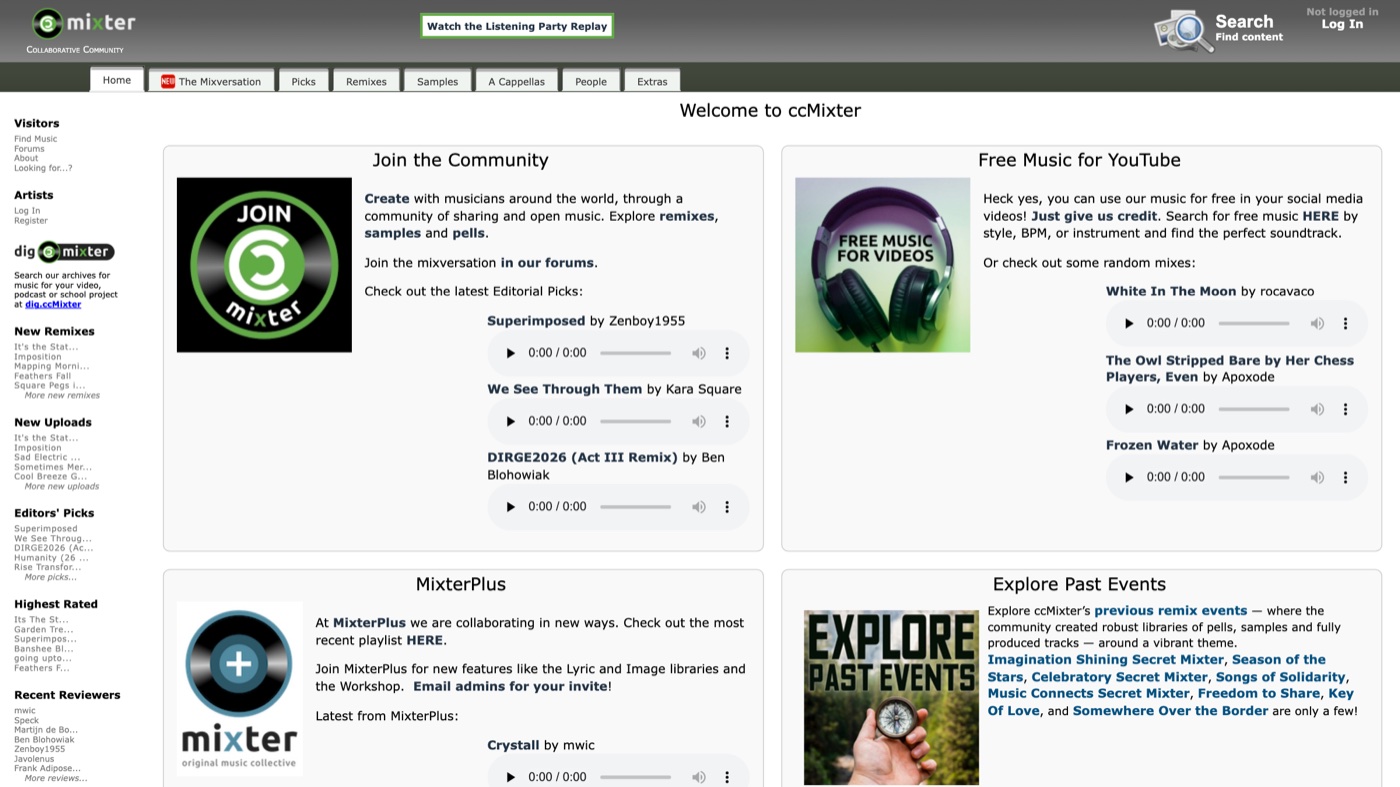Open the Samples tab
Screen dimensions: 1400x787
(437, 81)
